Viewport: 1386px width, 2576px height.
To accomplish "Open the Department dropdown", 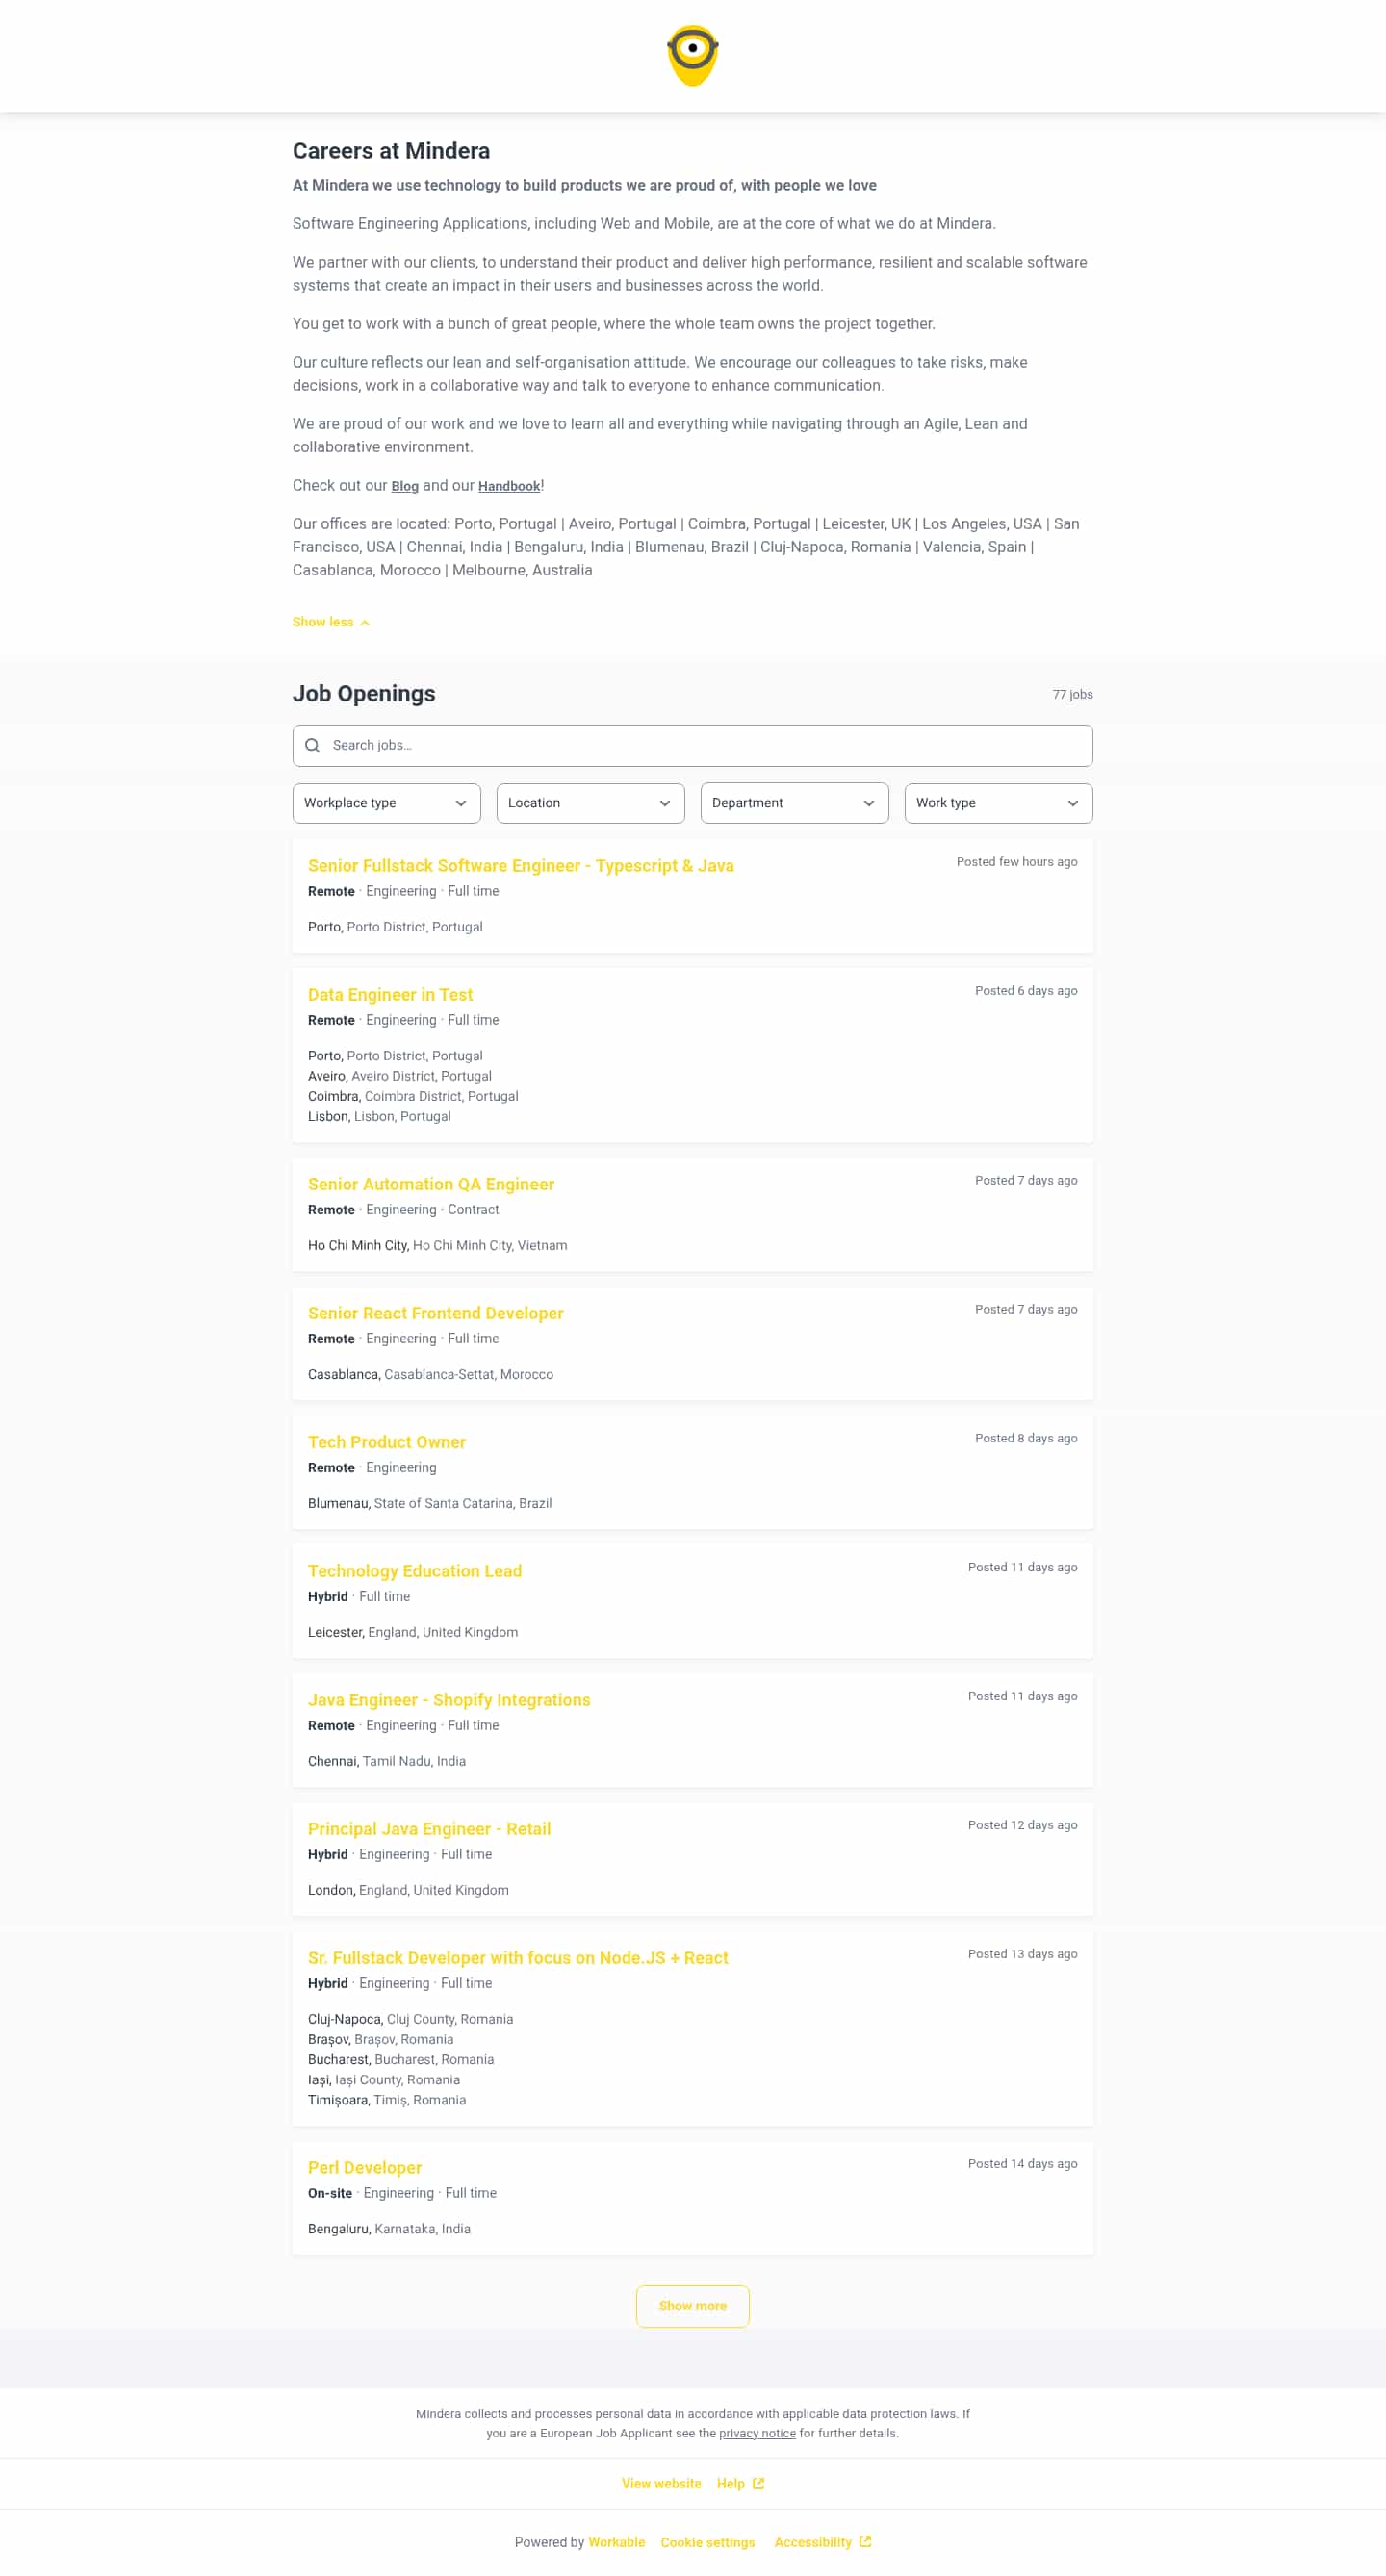I will 794,803.
